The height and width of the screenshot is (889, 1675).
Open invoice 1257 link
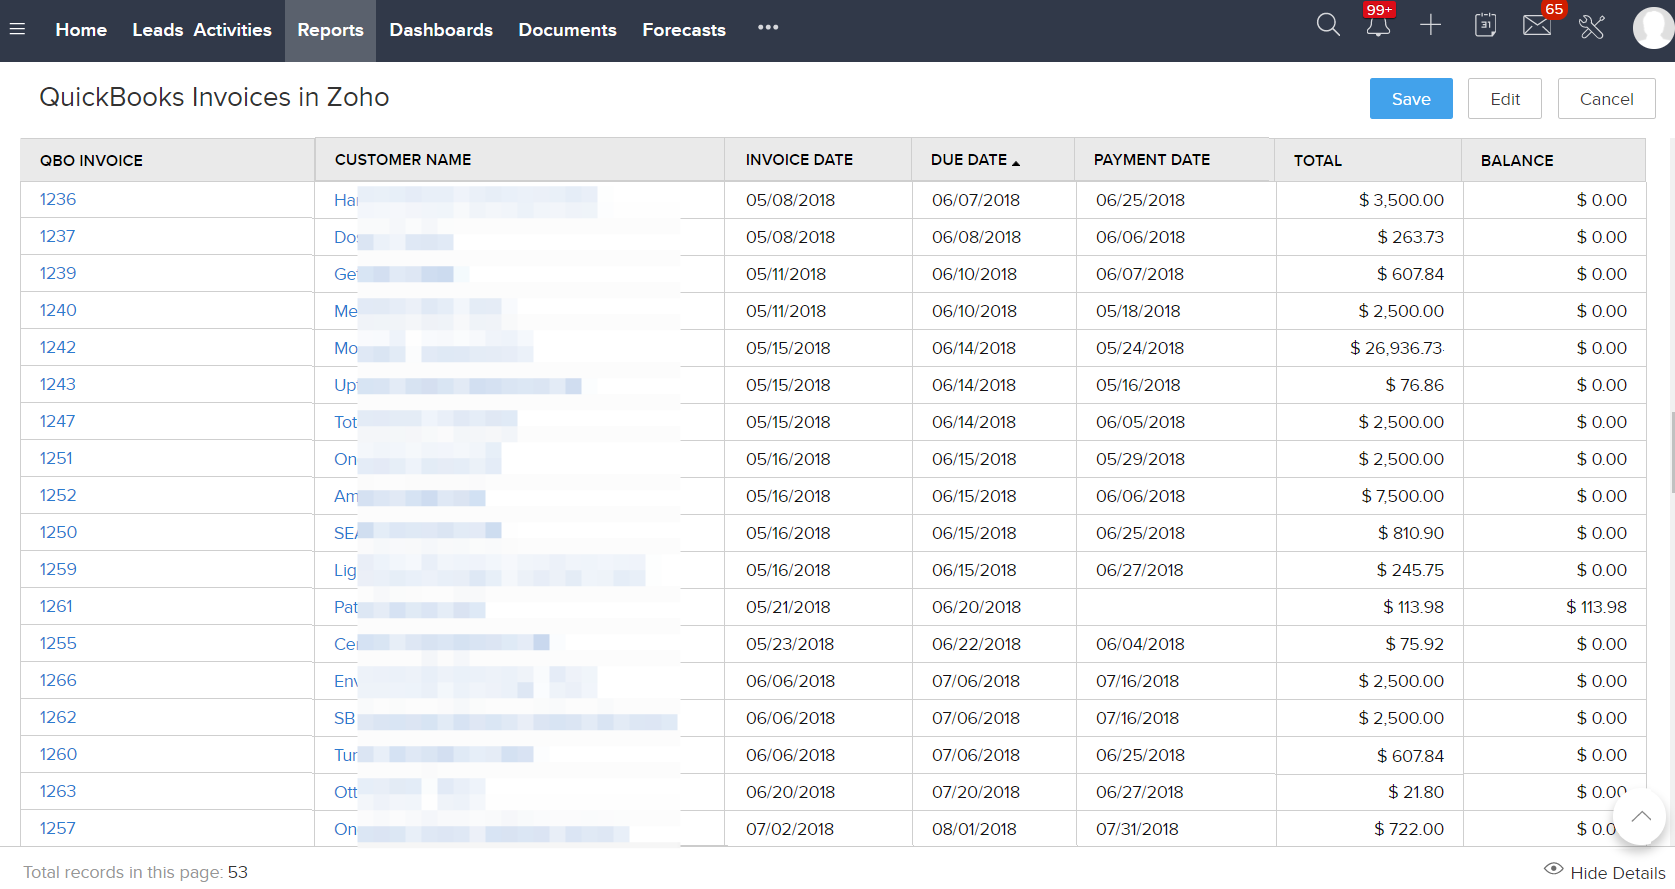click(57, 828)
